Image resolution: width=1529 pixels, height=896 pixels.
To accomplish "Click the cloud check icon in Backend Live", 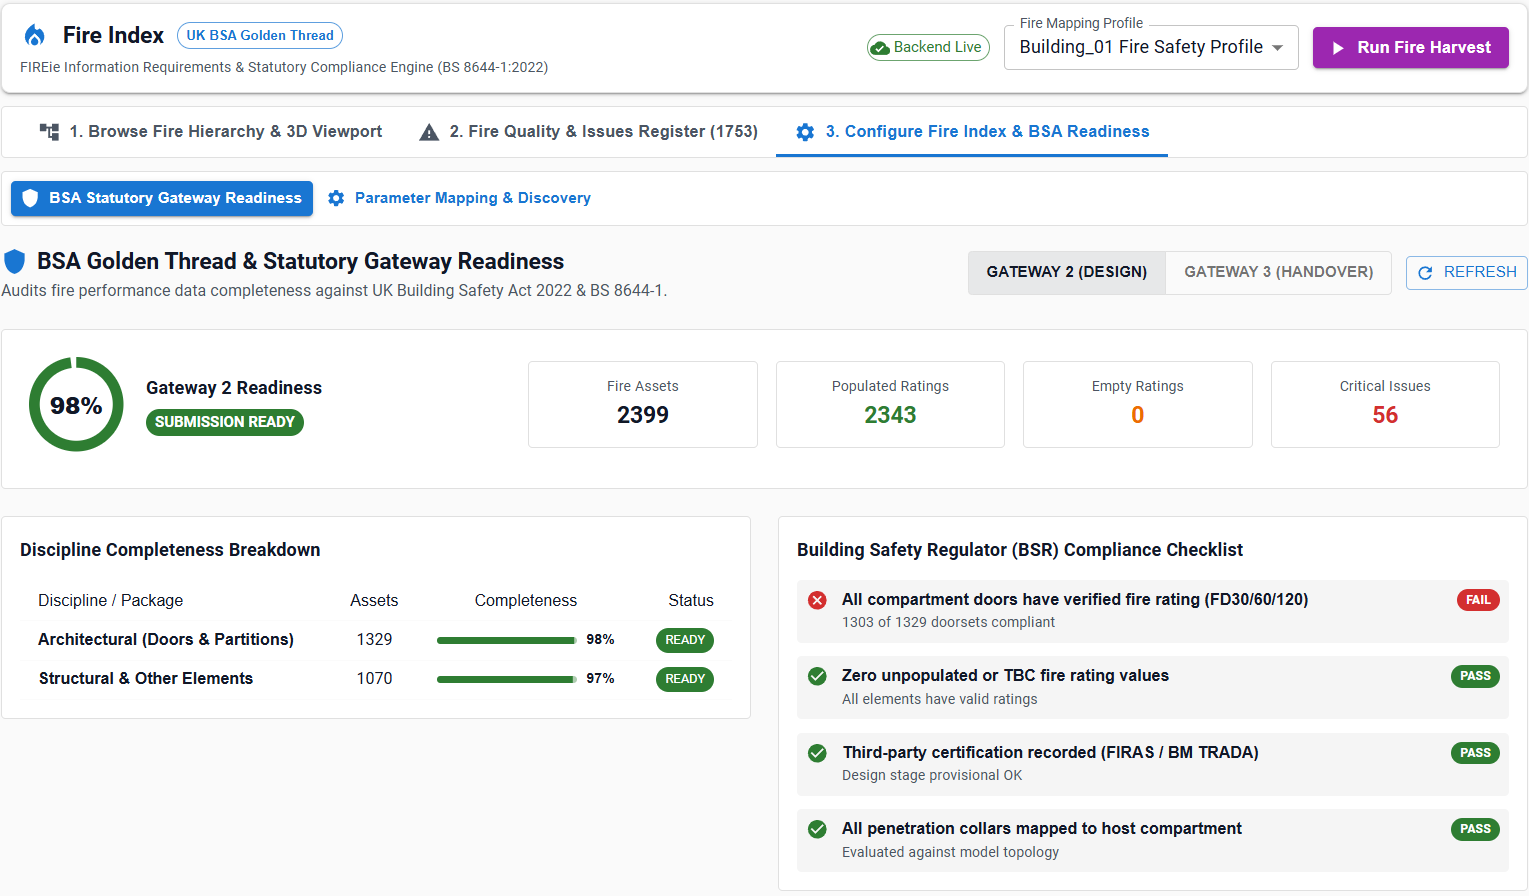I will pos(880,48).
